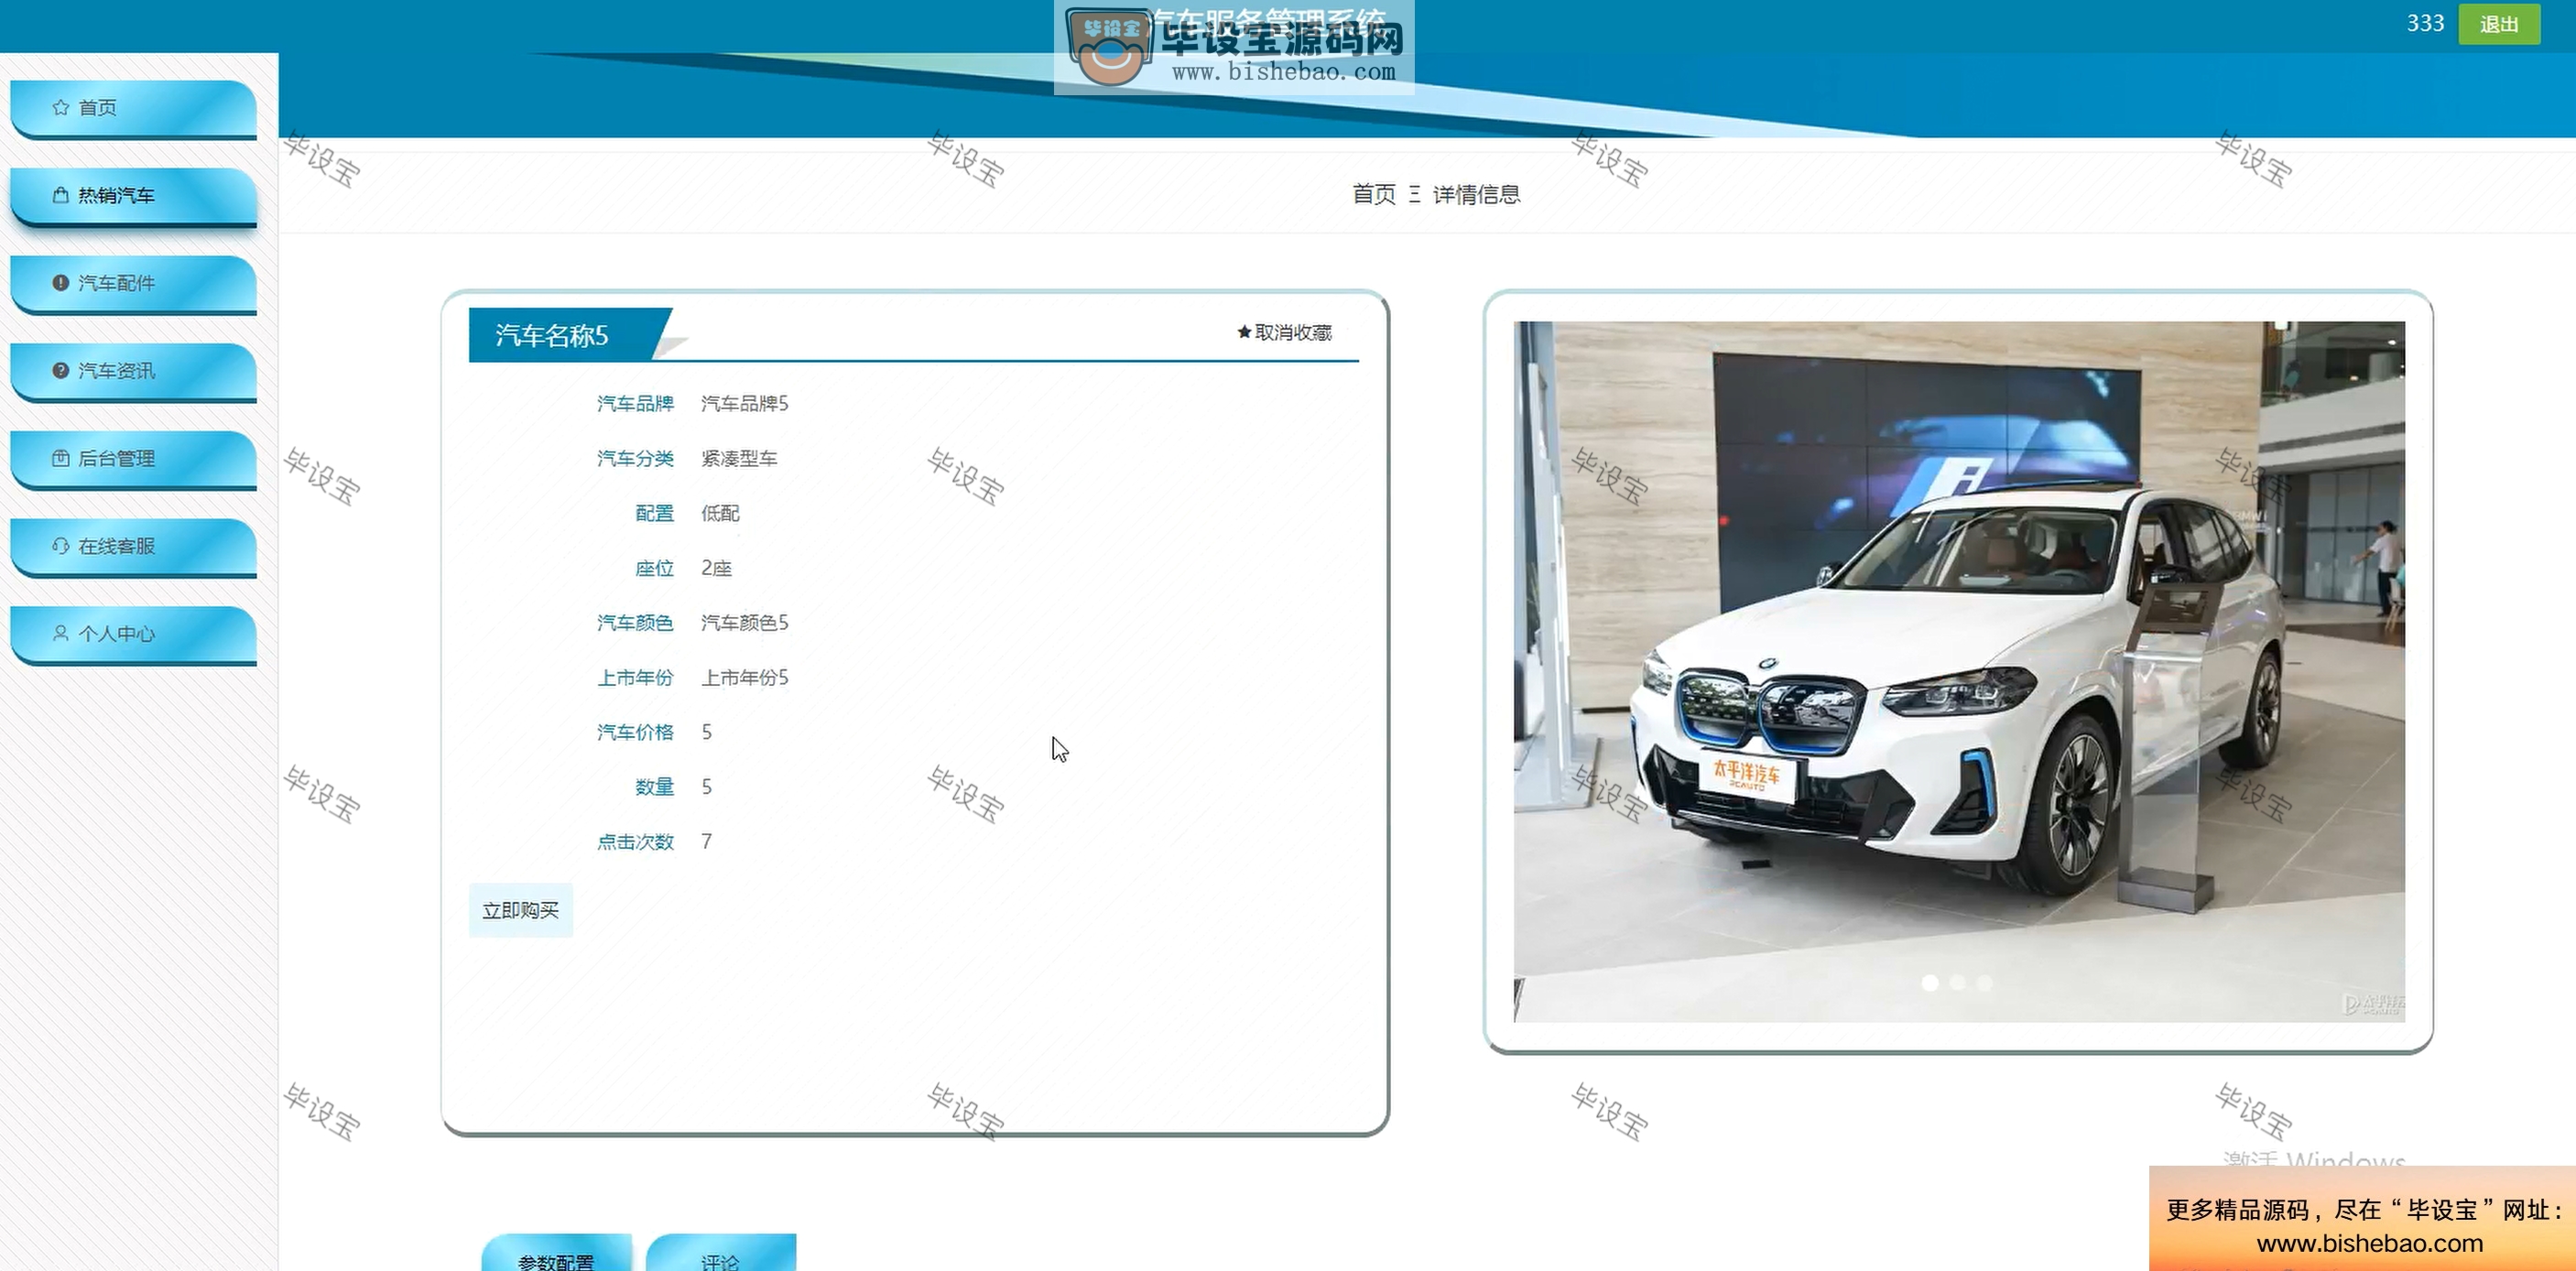Image resolution: width=2576 pixels, height=1271 pixels.
Task: Click the 上市年份5 year value
Action: point(745,678)
